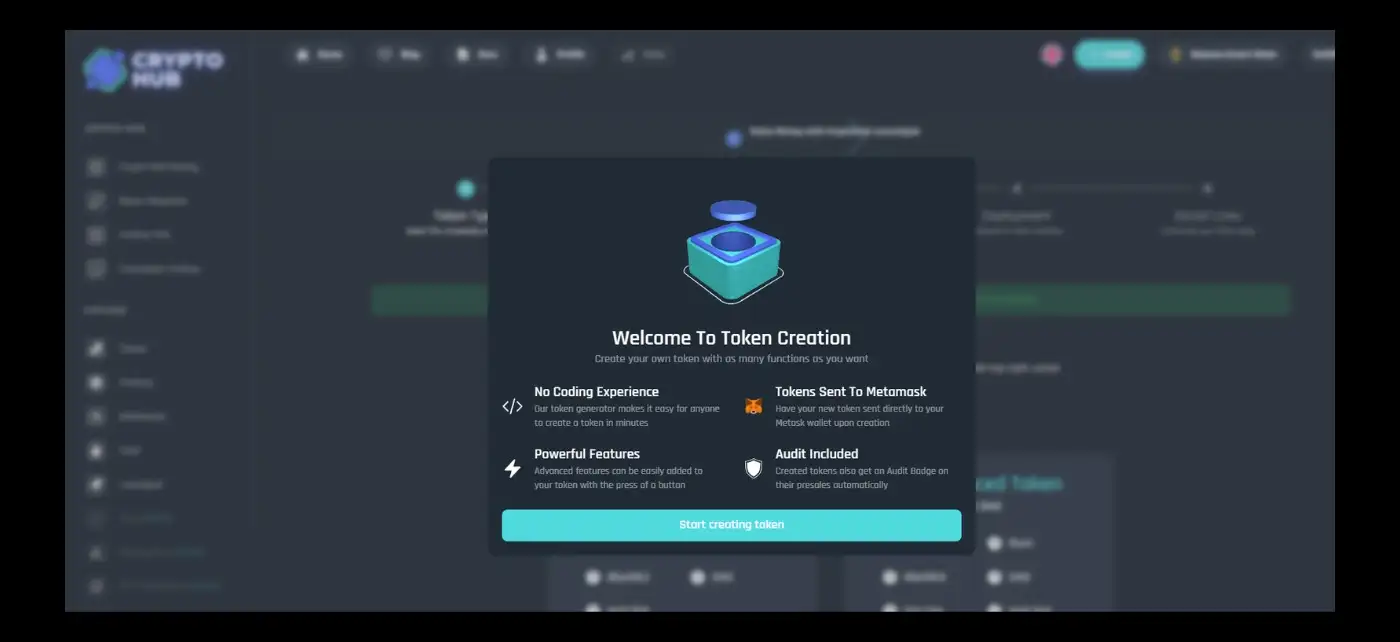Click the lightning bolt Powerful Features icon
This screenshot has height=642, width=1400.
point(512,468)
